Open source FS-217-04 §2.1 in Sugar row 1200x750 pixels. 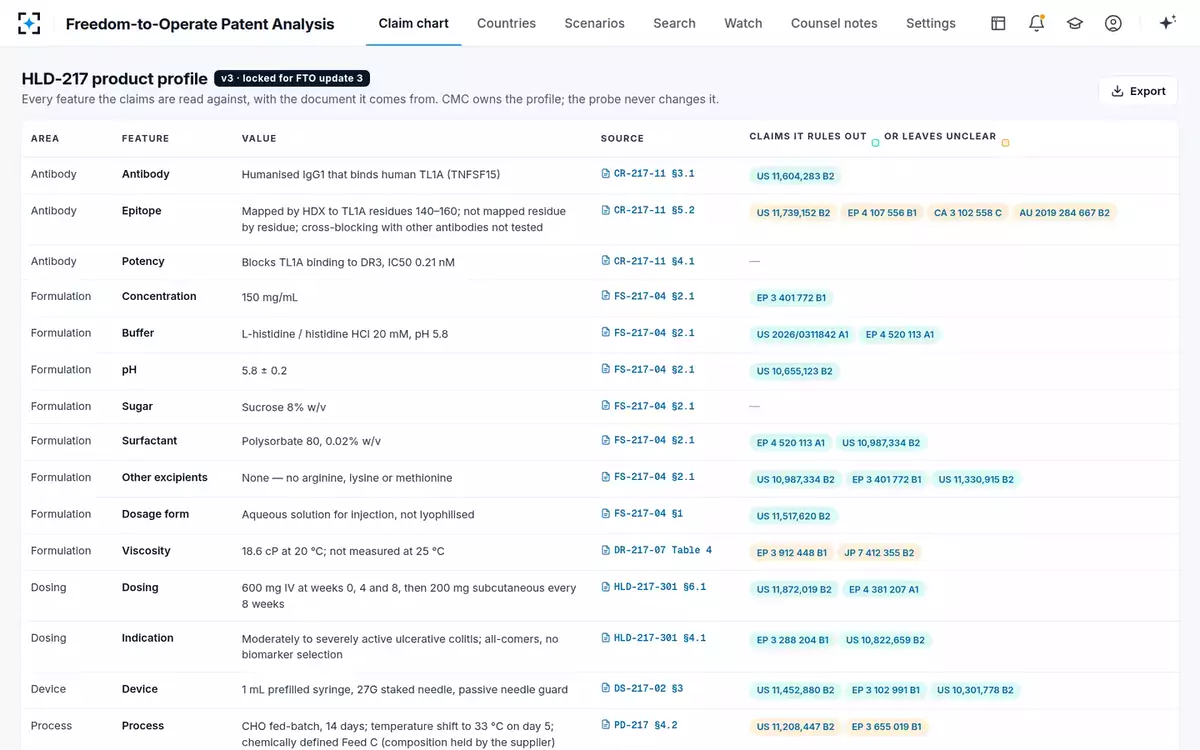tap(648, 406)
